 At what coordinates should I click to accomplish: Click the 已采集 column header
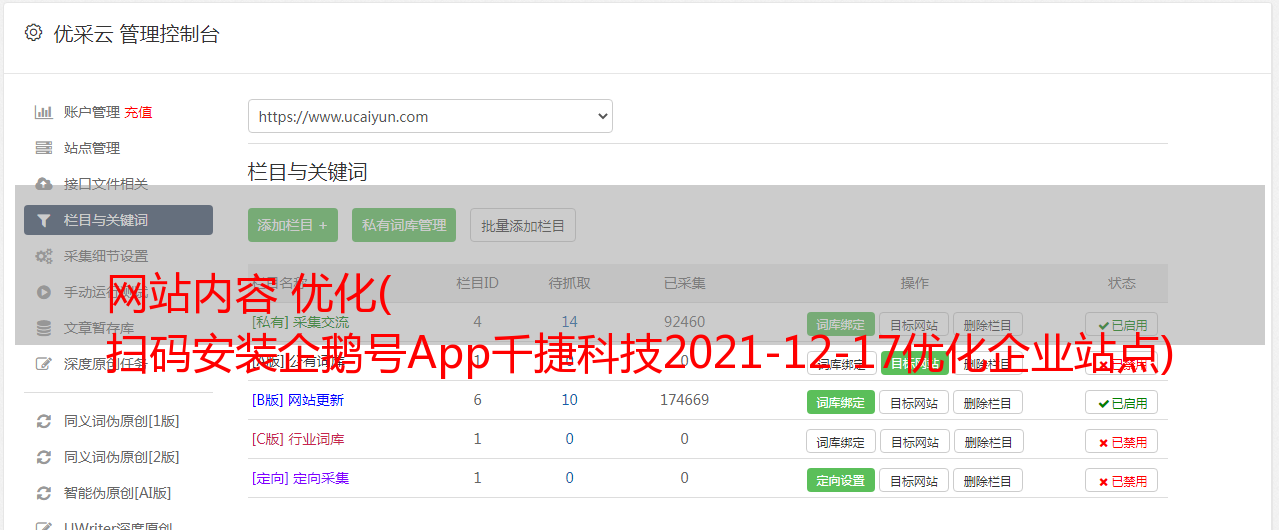685,283
